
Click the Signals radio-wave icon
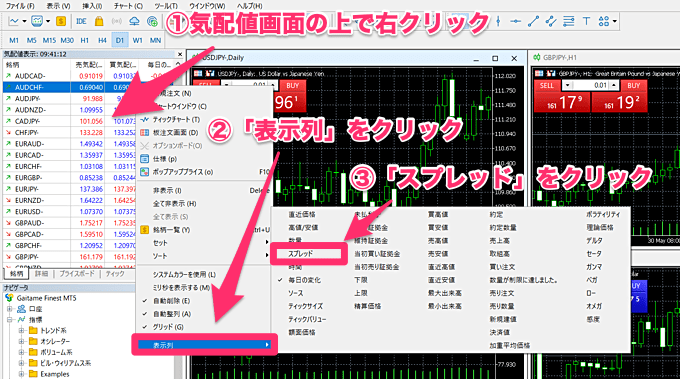(x=116, y=21)
